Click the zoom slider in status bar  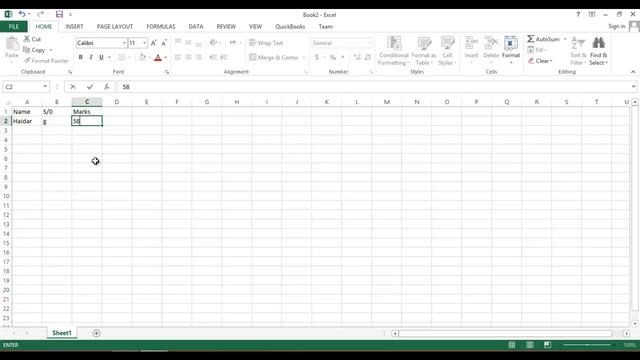pos(587,345)
